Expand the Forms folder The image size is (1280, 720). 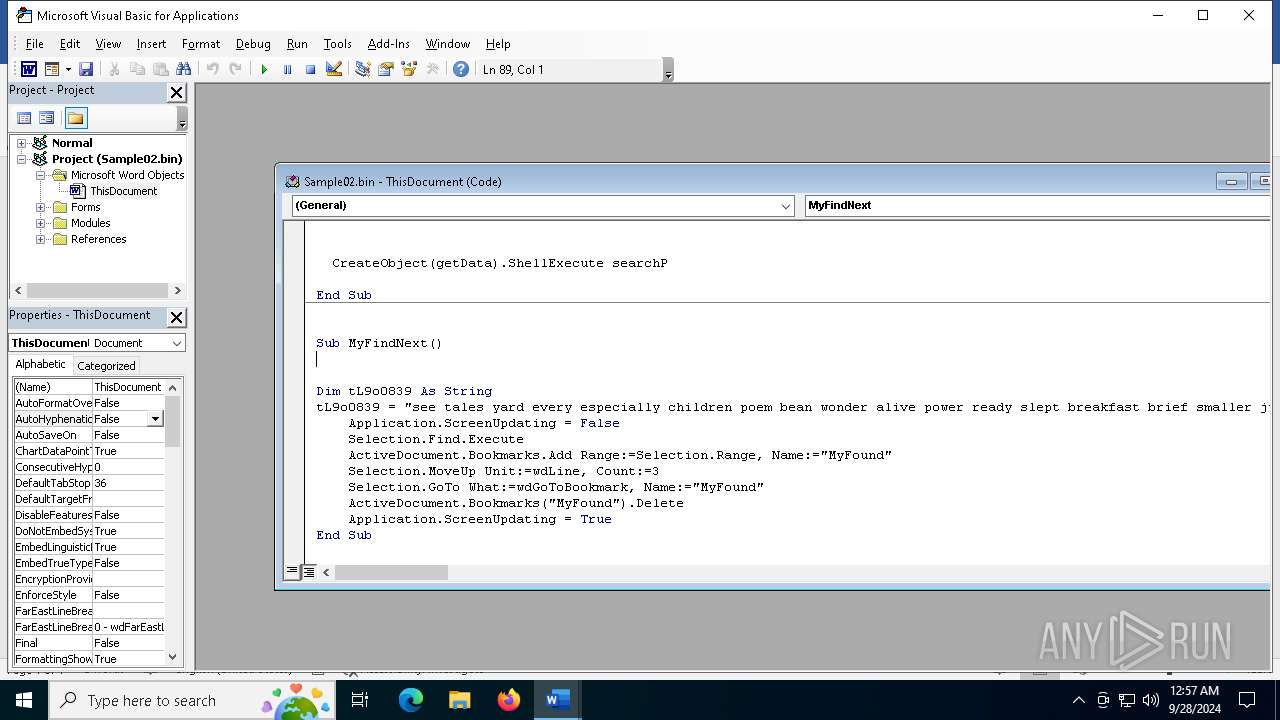point(41,207)
